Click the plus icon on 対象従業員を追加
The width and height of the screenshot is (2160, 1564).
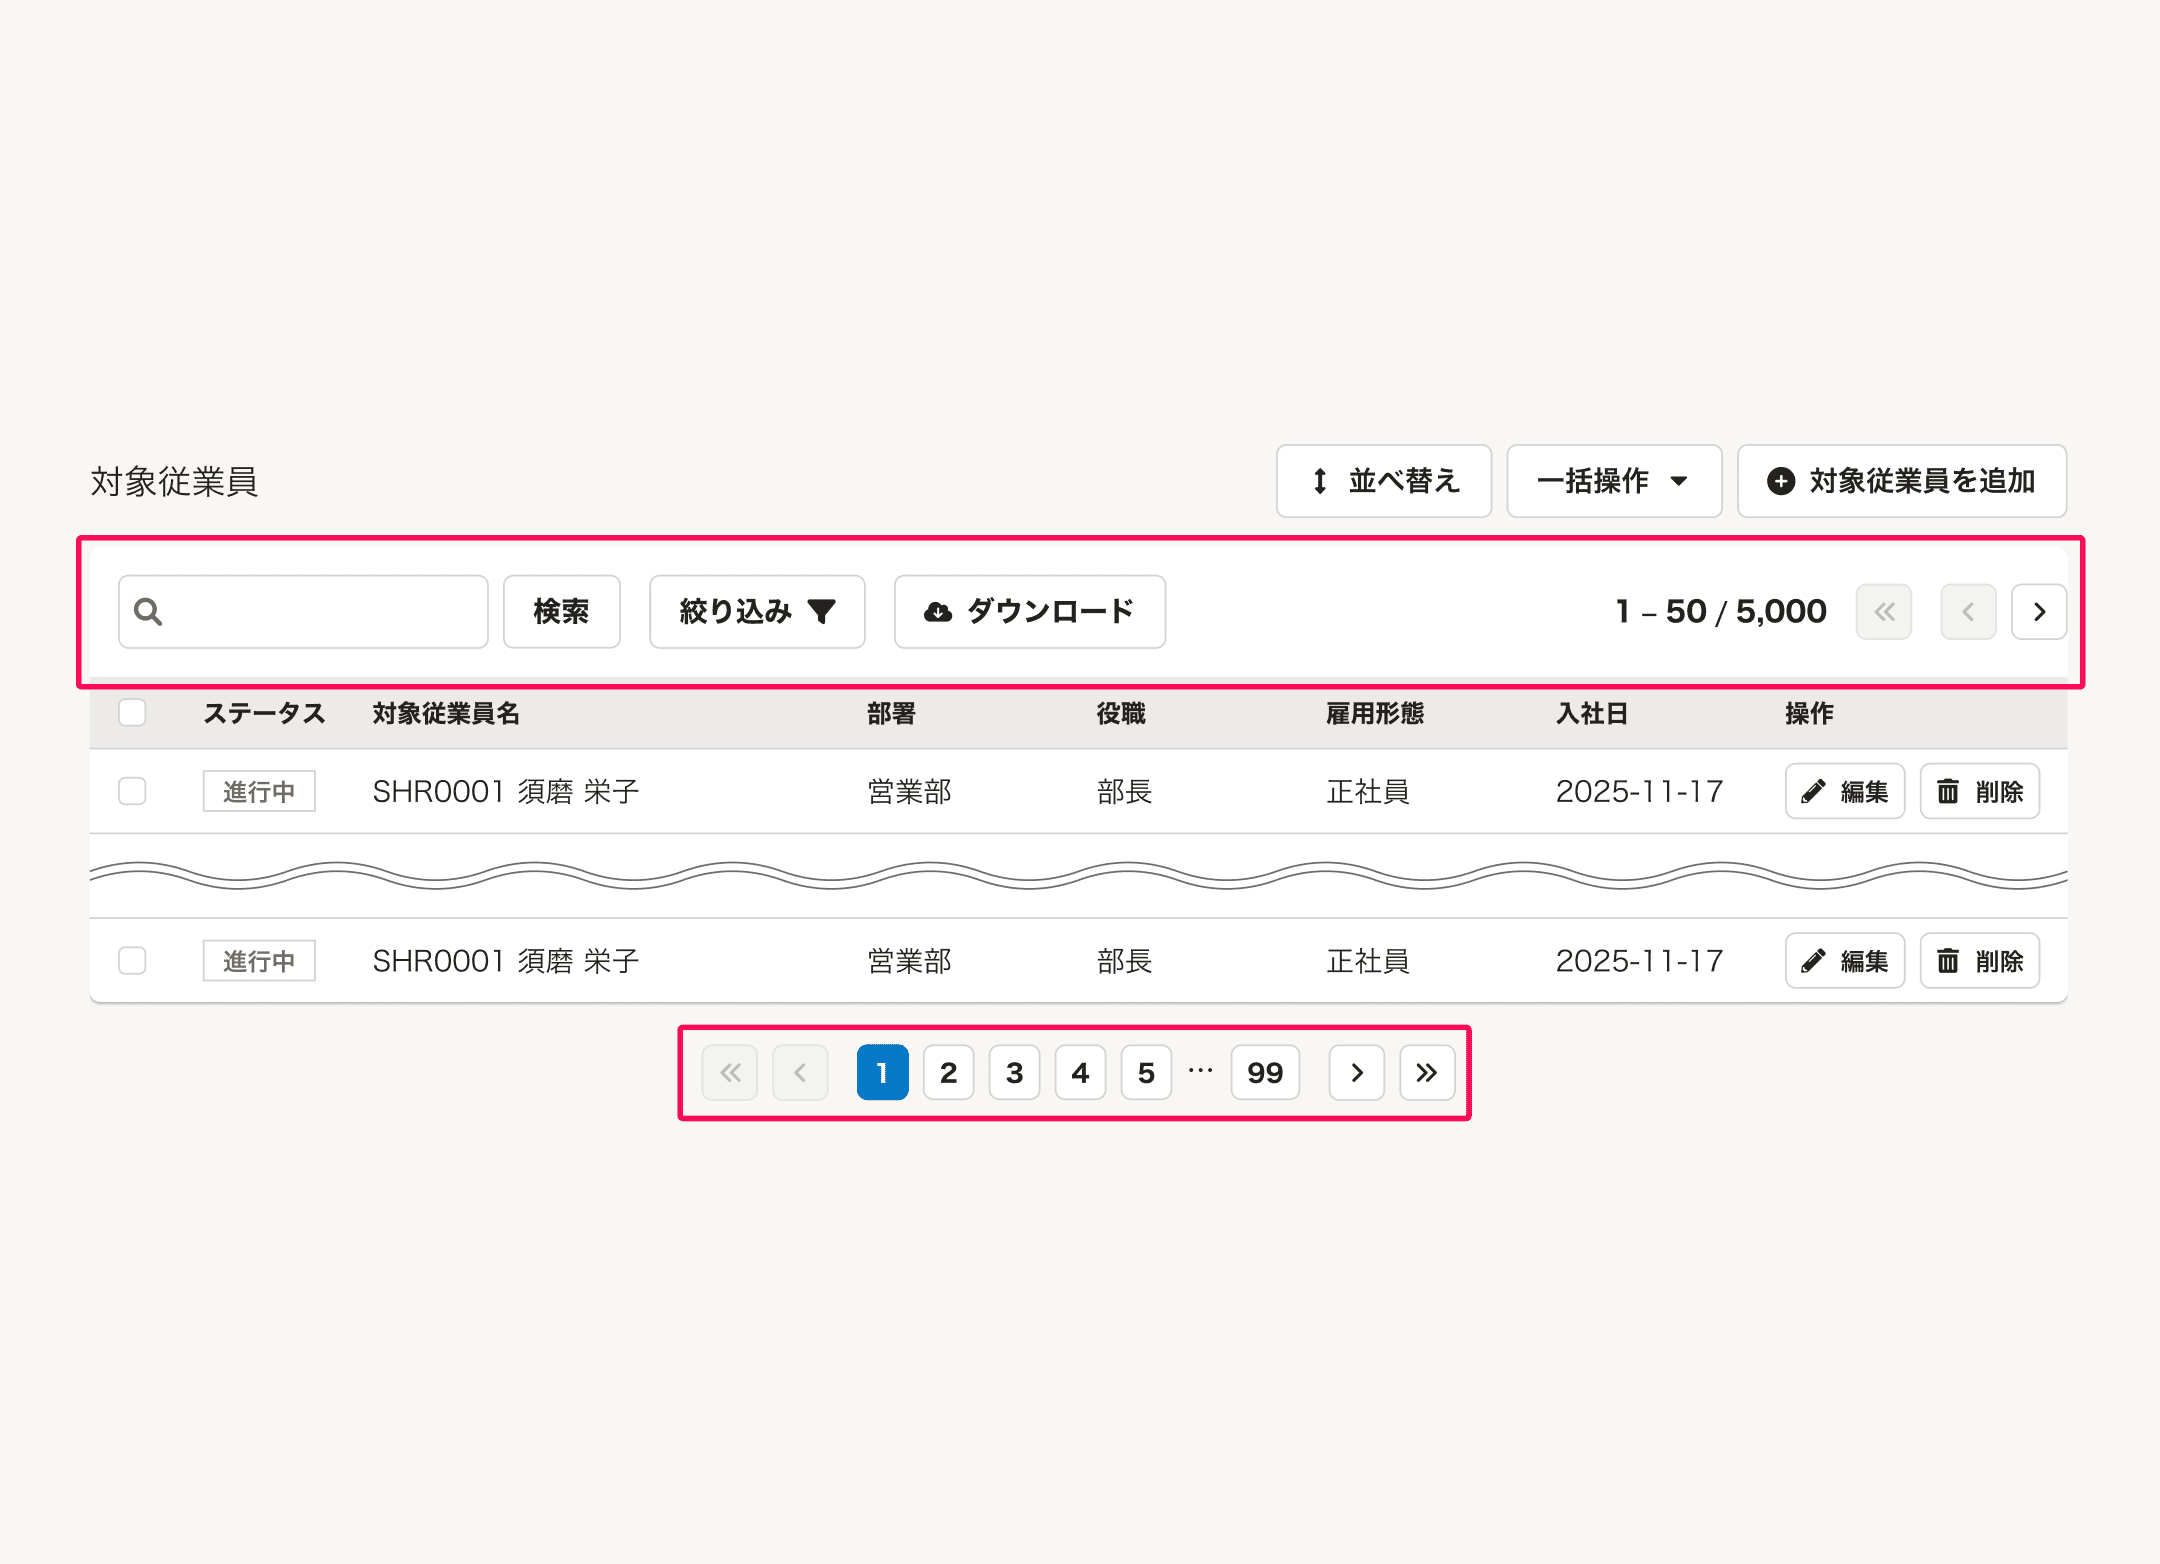pos(1781,481)
